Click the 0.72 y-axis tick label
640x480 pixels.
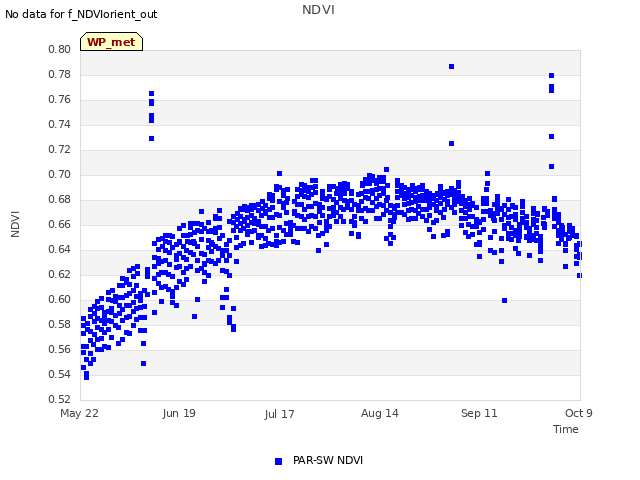point(60,149)
